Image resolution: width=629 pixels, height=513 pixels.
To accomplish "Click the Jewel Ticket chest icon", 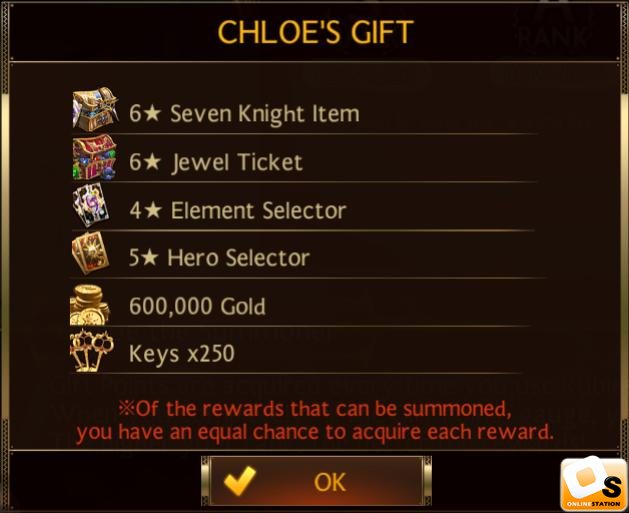I will click(95, 157).
